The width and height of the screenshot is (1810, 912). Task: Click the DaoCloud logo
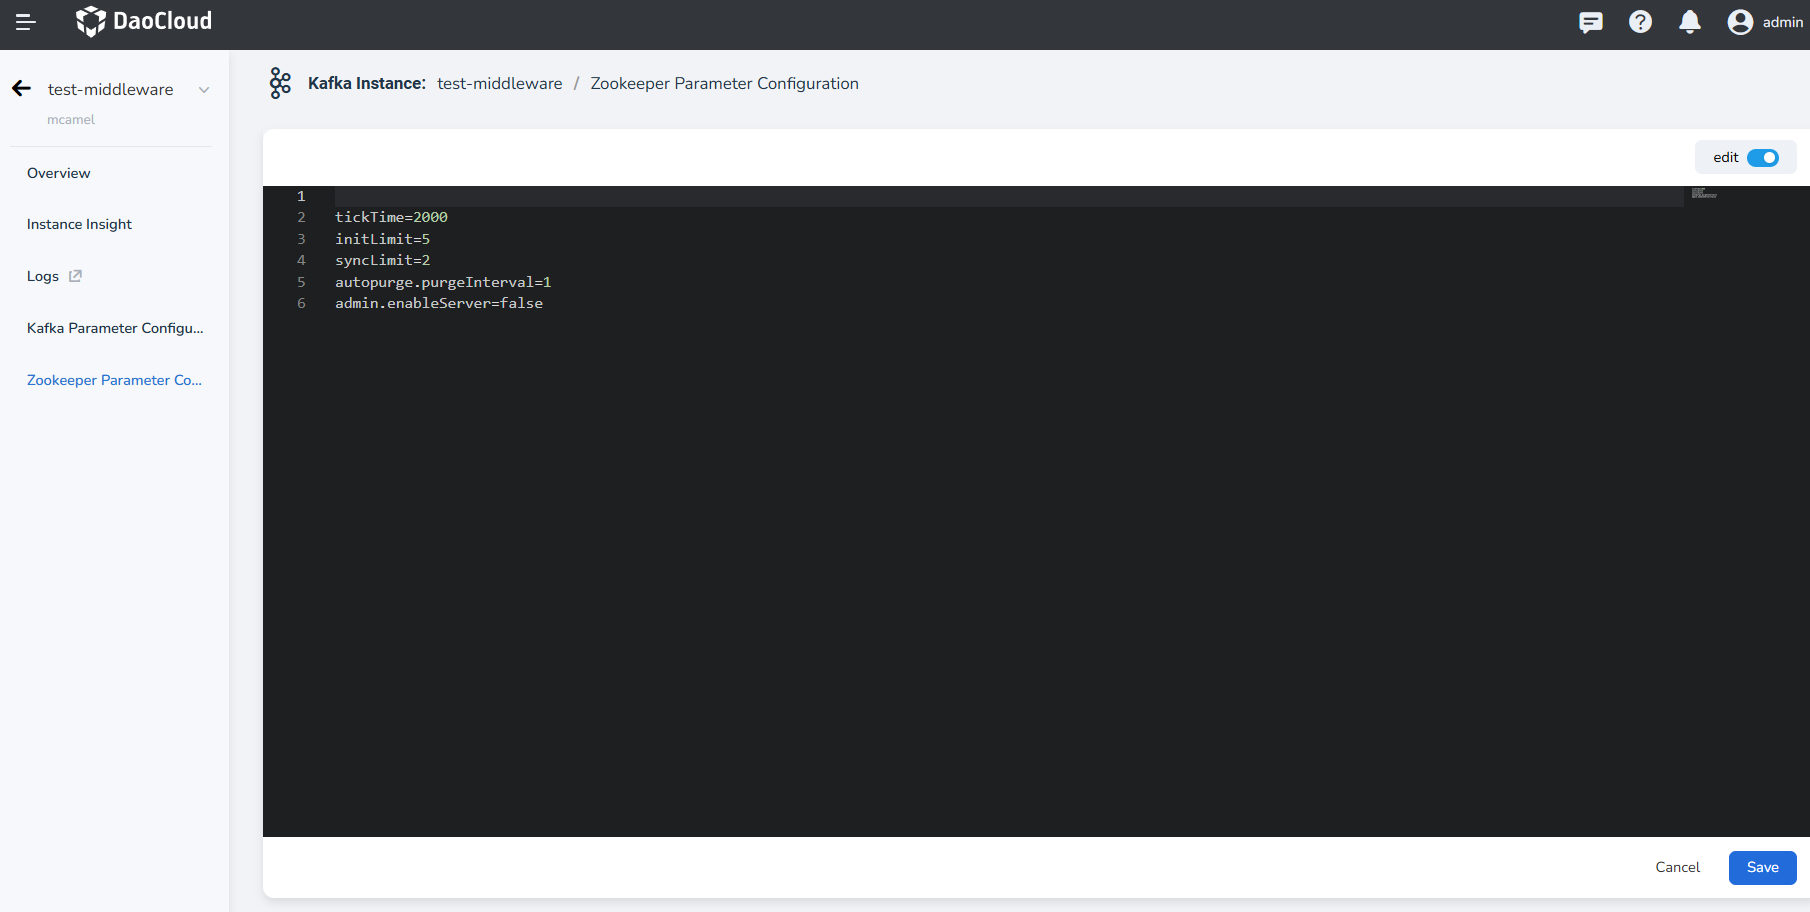click(144, 21)
